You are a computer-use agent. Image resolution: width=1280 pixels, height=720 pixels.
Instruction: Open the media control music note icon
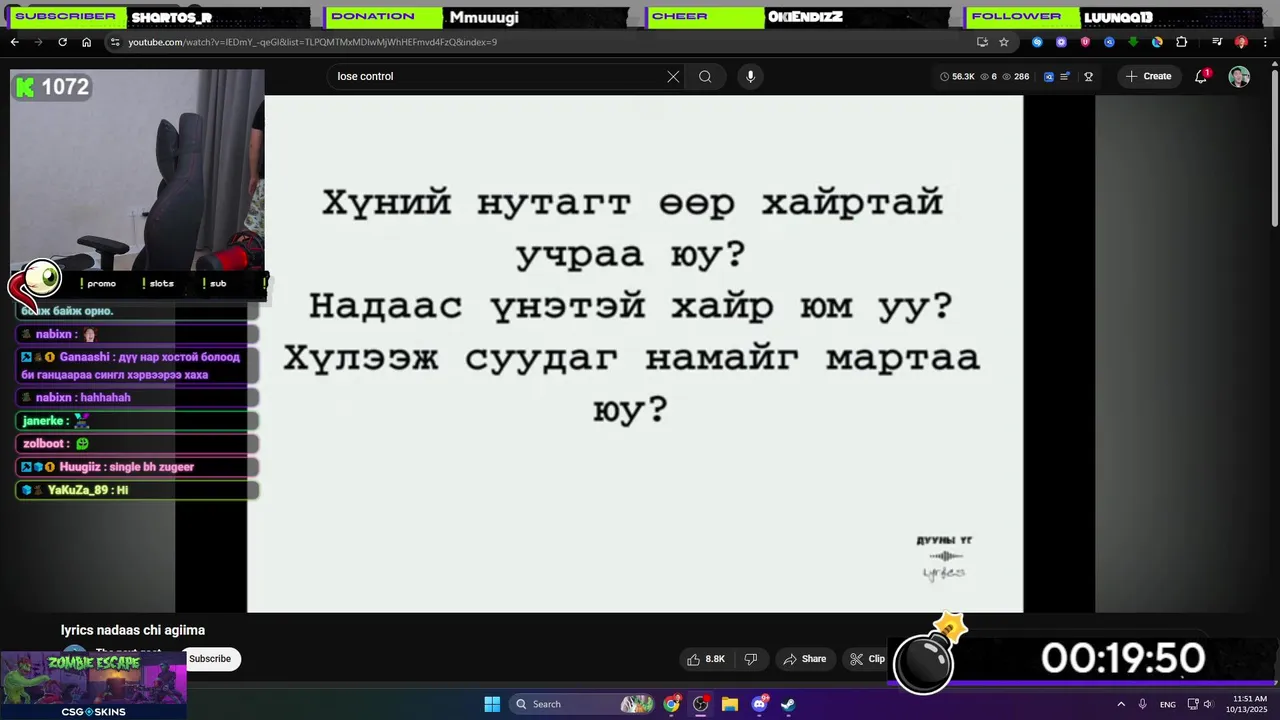pyautogui.click(x=1217, y=42)
